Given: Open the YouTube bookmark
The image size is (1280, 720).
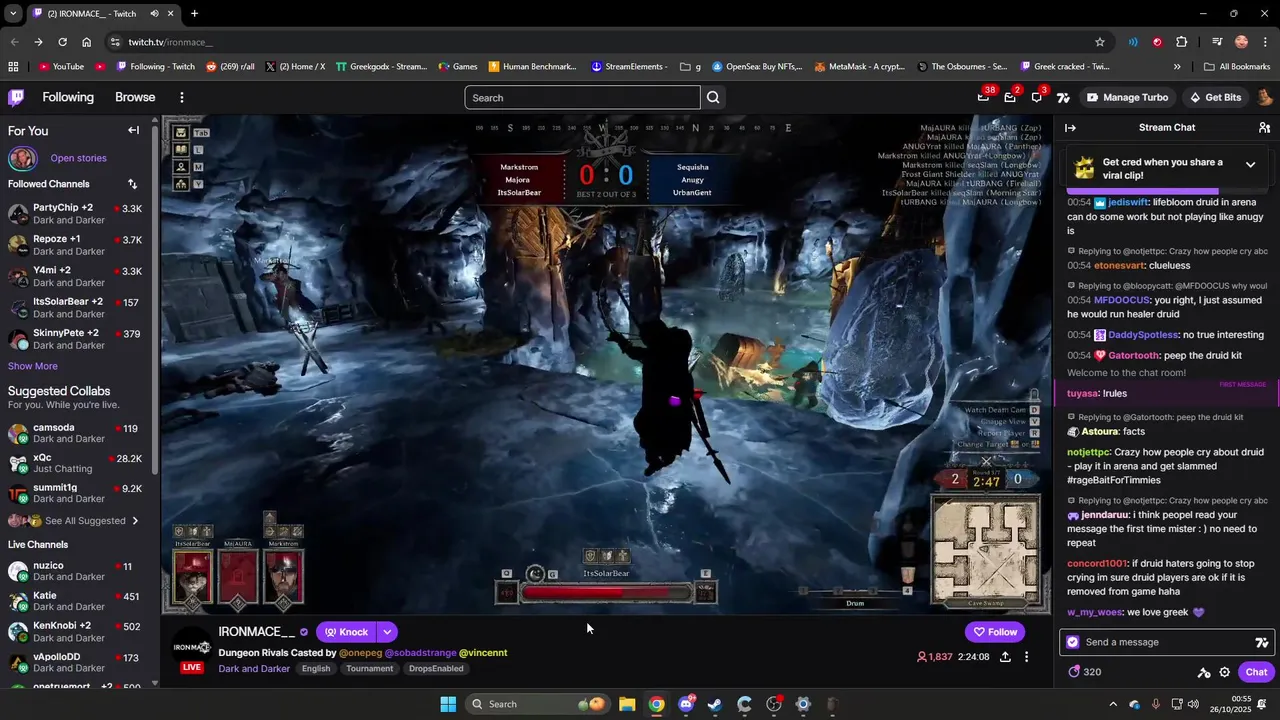Looking at the screenshot, I should tap(61, 67).
